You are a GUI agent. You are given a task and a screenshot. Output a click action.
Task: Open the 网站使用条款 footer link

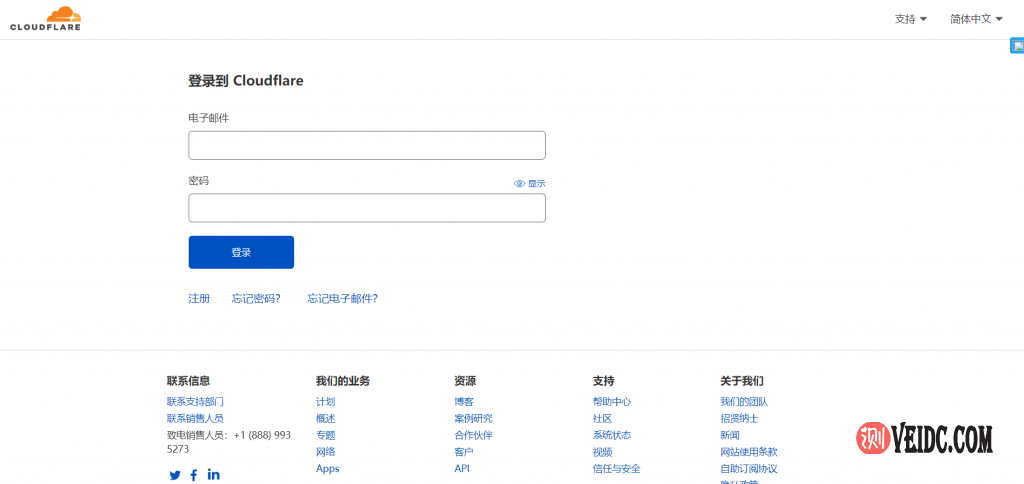point(749,452)
